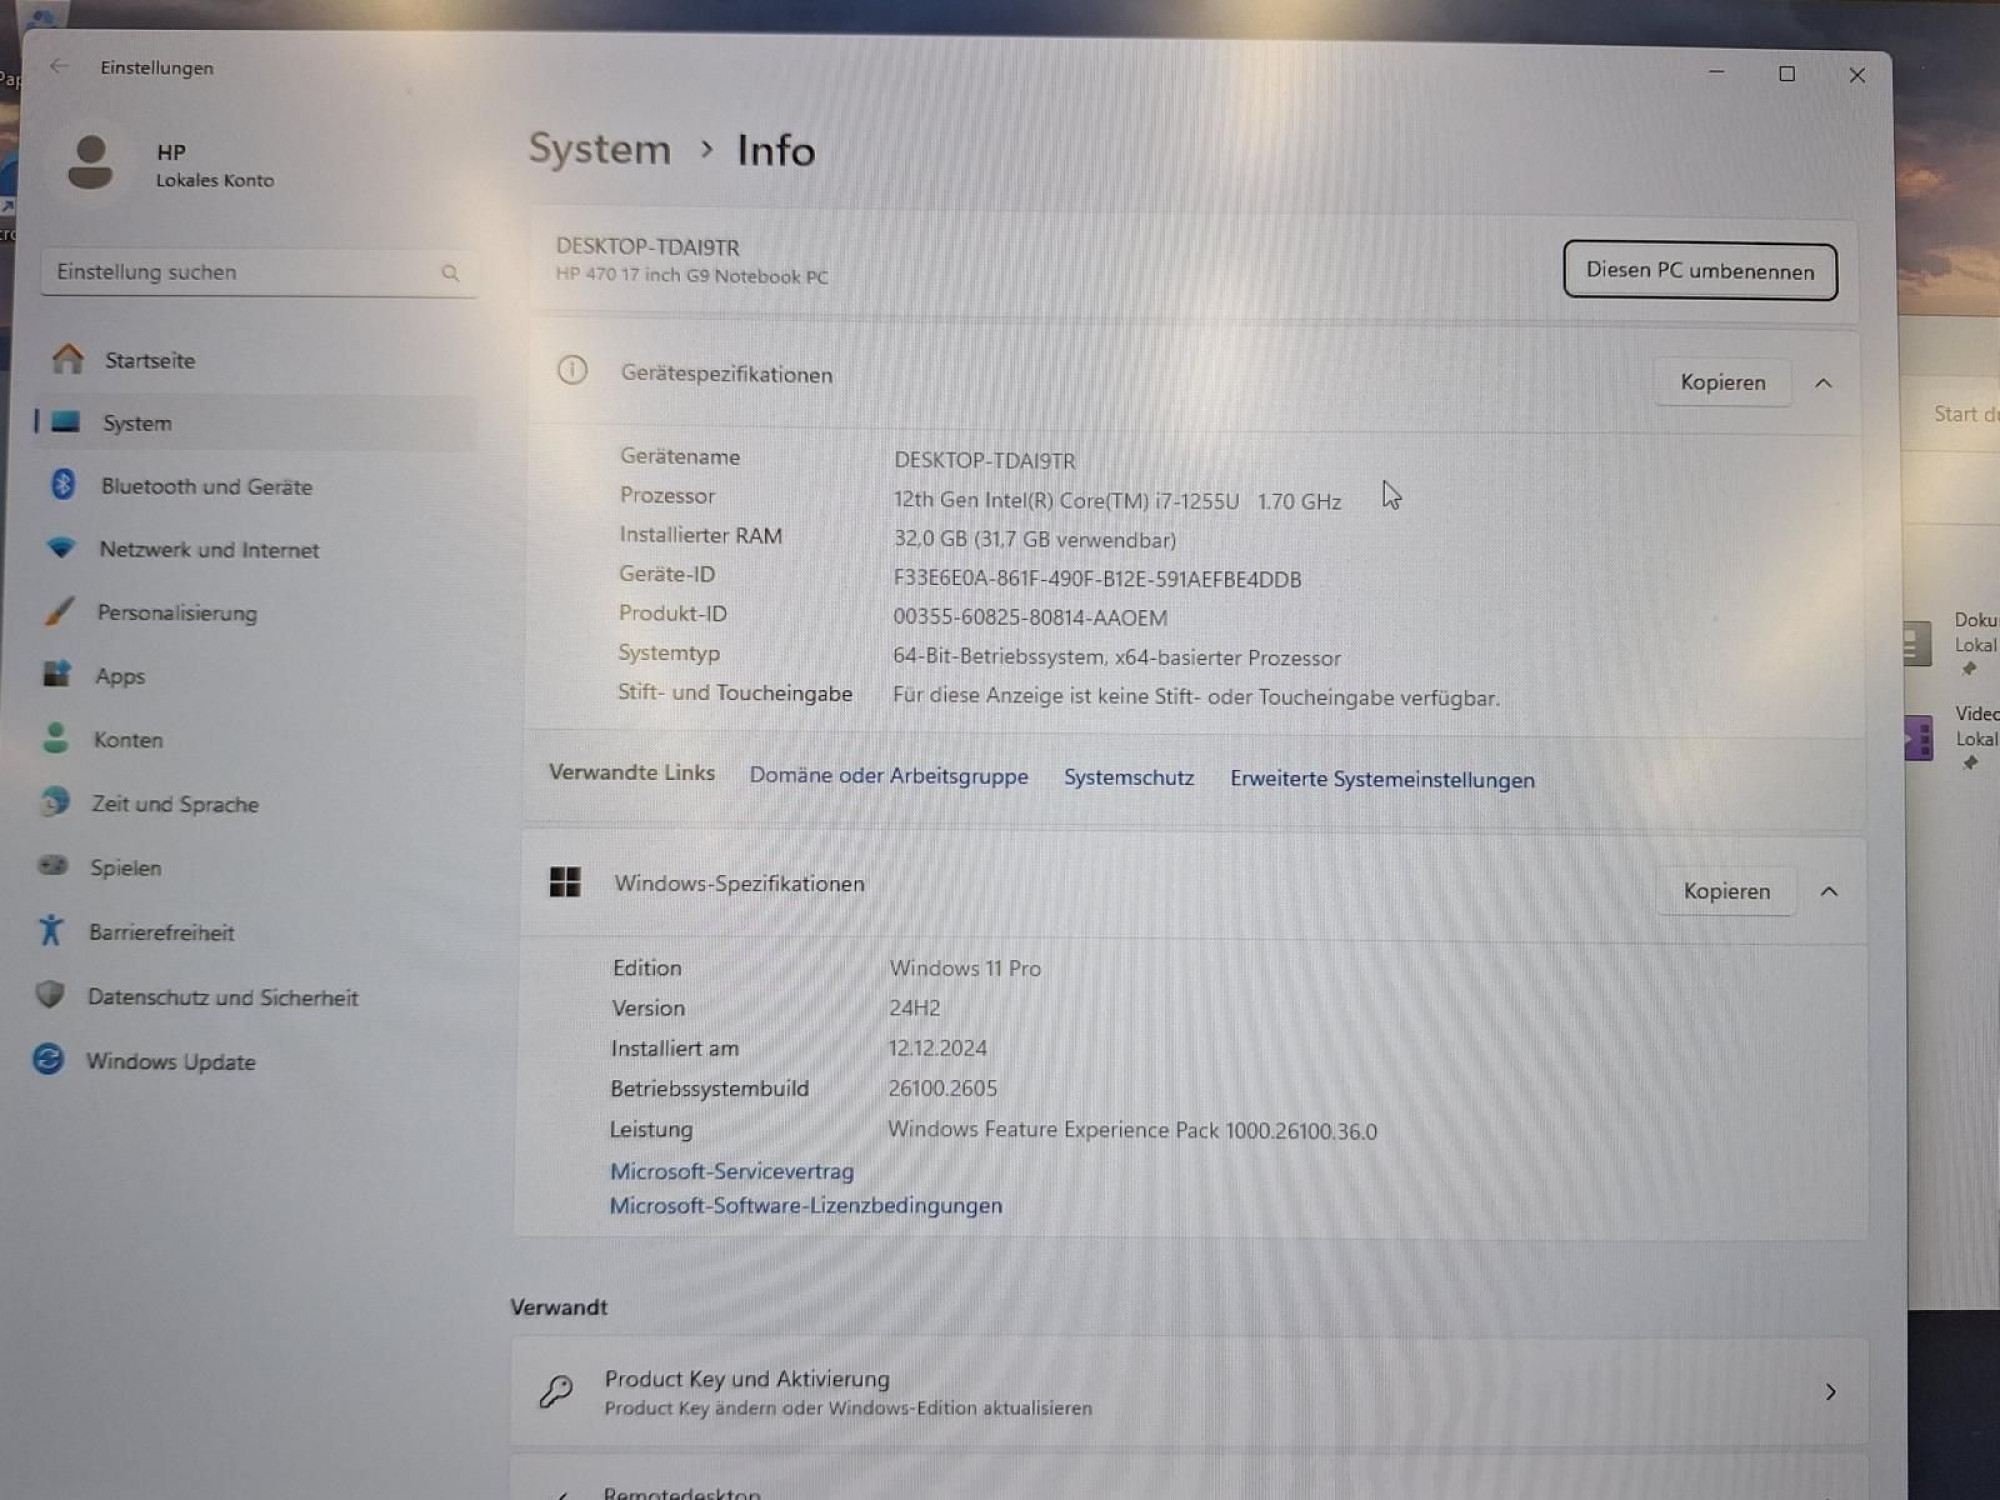Click HP 470 17 inch G9 Notebook PC text
The height and width of the screenshot is (1500, 2000).
click(692, 276)
